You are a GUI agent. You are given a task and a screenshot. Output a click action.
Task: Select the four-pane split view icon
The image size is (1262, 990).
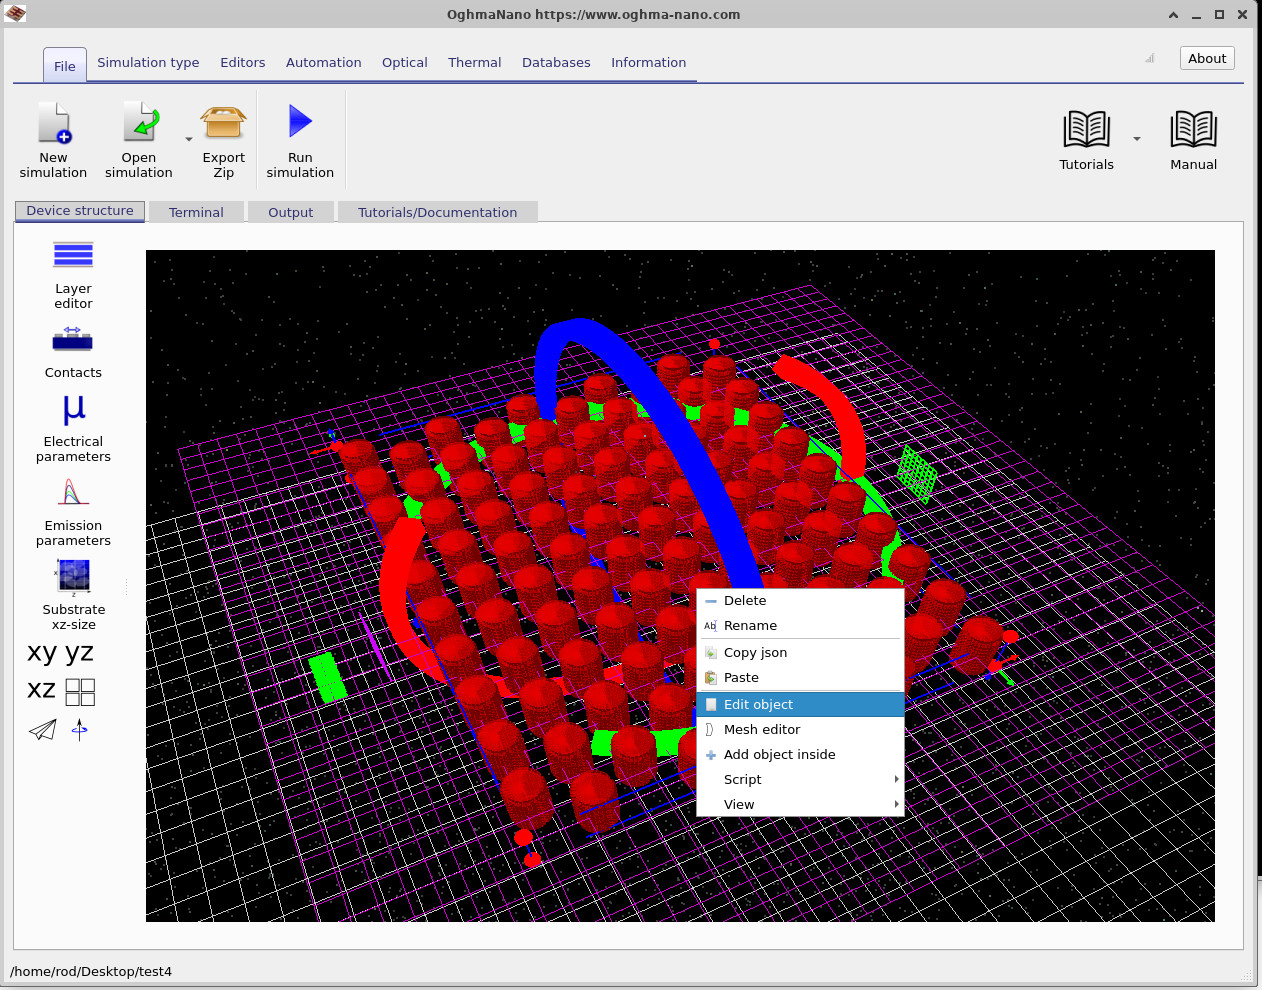pos(80,692)
